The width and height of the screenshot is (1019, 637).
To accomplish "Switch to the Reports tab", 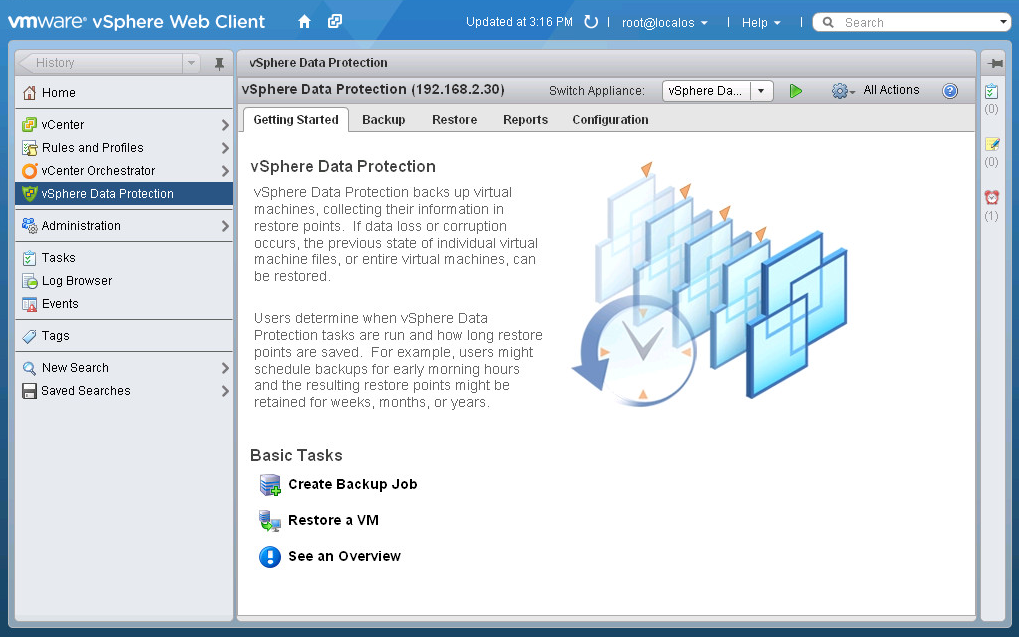I will click(x=525, y=120).
